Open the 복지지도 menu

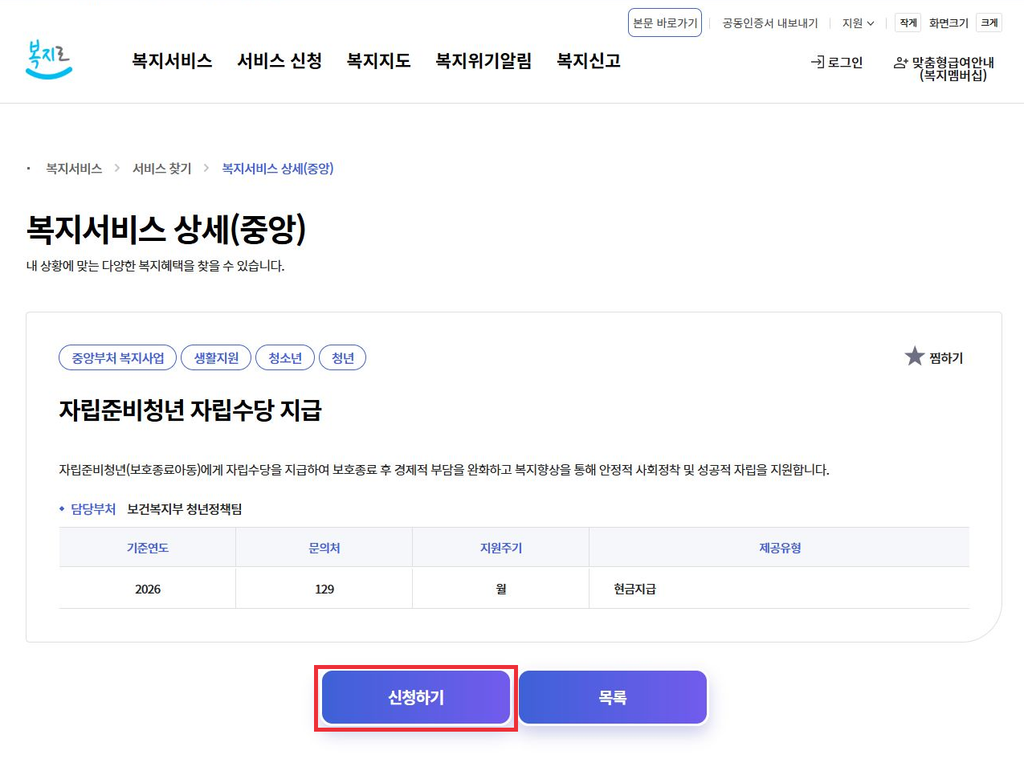379,61
